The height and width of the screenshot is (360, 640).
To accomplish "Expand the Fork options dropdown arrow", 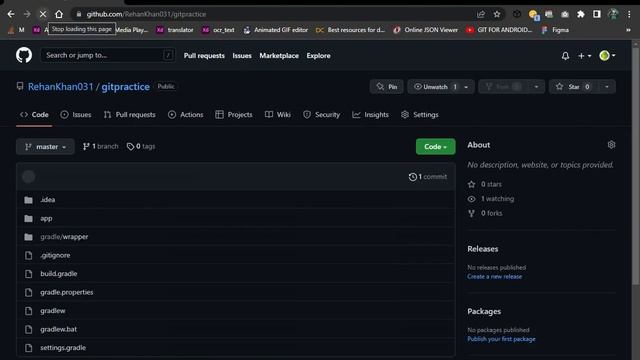I will click(536, 87).
